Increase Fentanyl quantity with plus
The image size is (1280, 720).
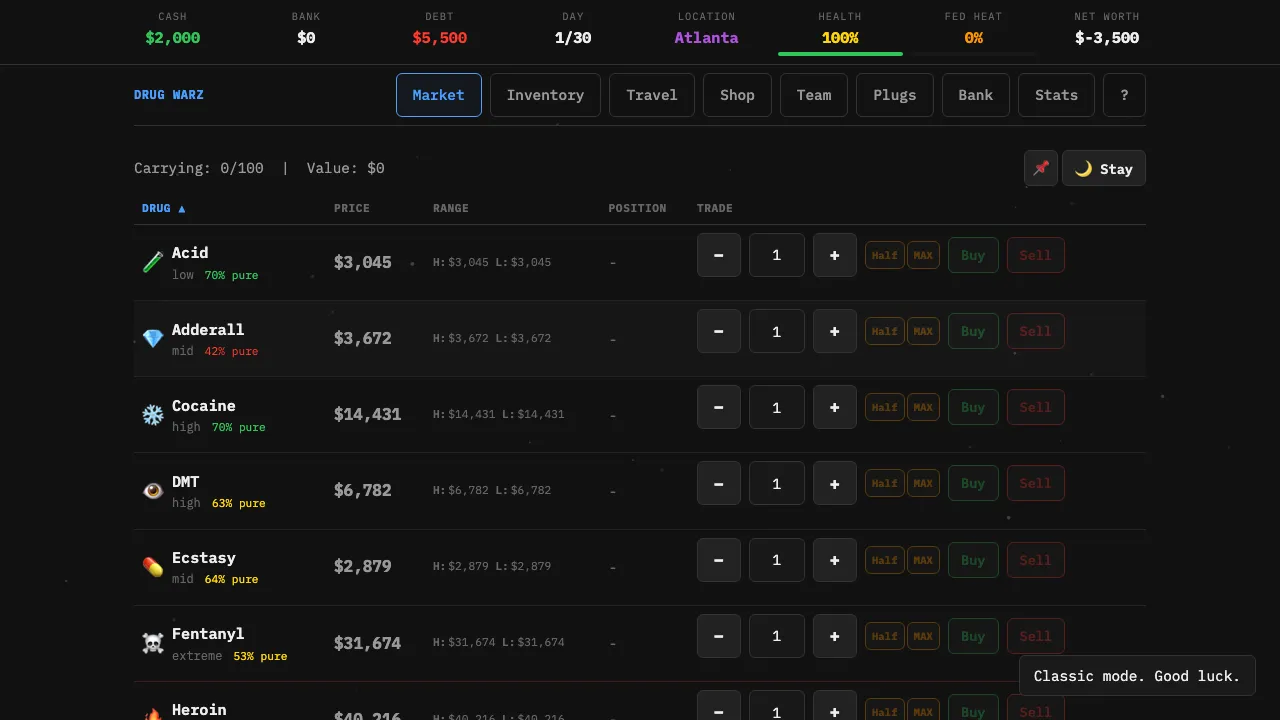(x=835, y=636)
